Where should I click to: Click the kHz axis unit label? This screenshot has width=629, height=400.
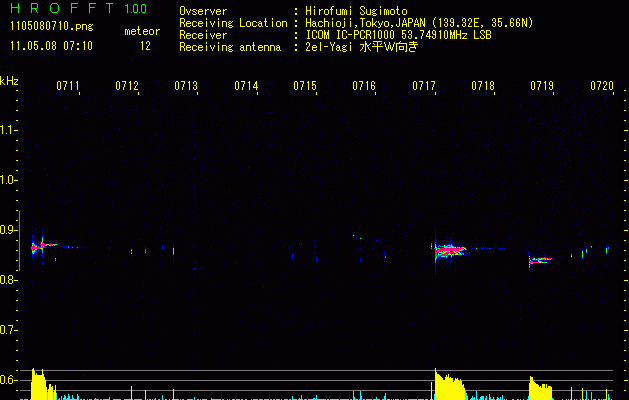[9, 81]
